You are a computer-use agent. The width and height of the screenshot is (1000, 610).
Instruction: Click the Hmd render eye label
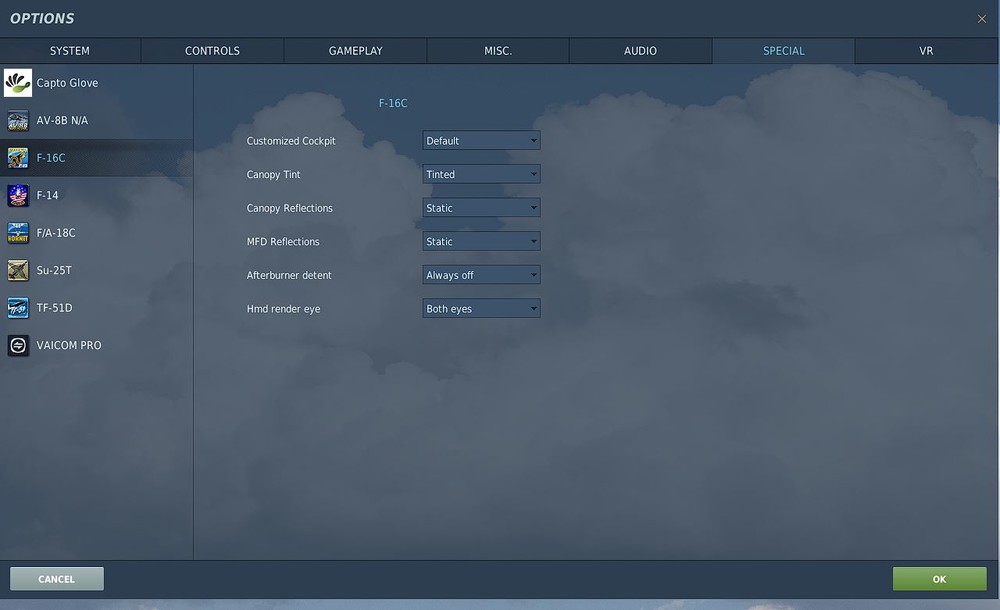point(283,309)
